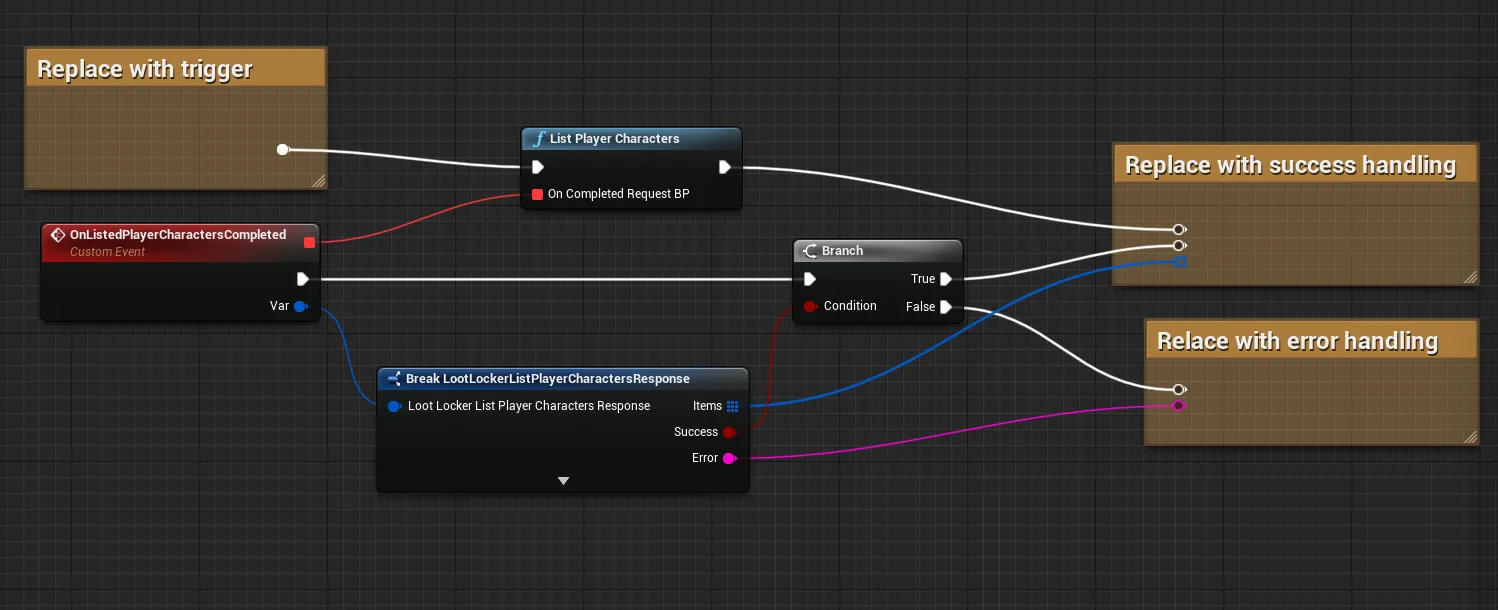Viewport: 1498px width, 610px height.
Task: Select the OnListedPlayerCharactersCompleted node title
Action: [x=178, y=235]
